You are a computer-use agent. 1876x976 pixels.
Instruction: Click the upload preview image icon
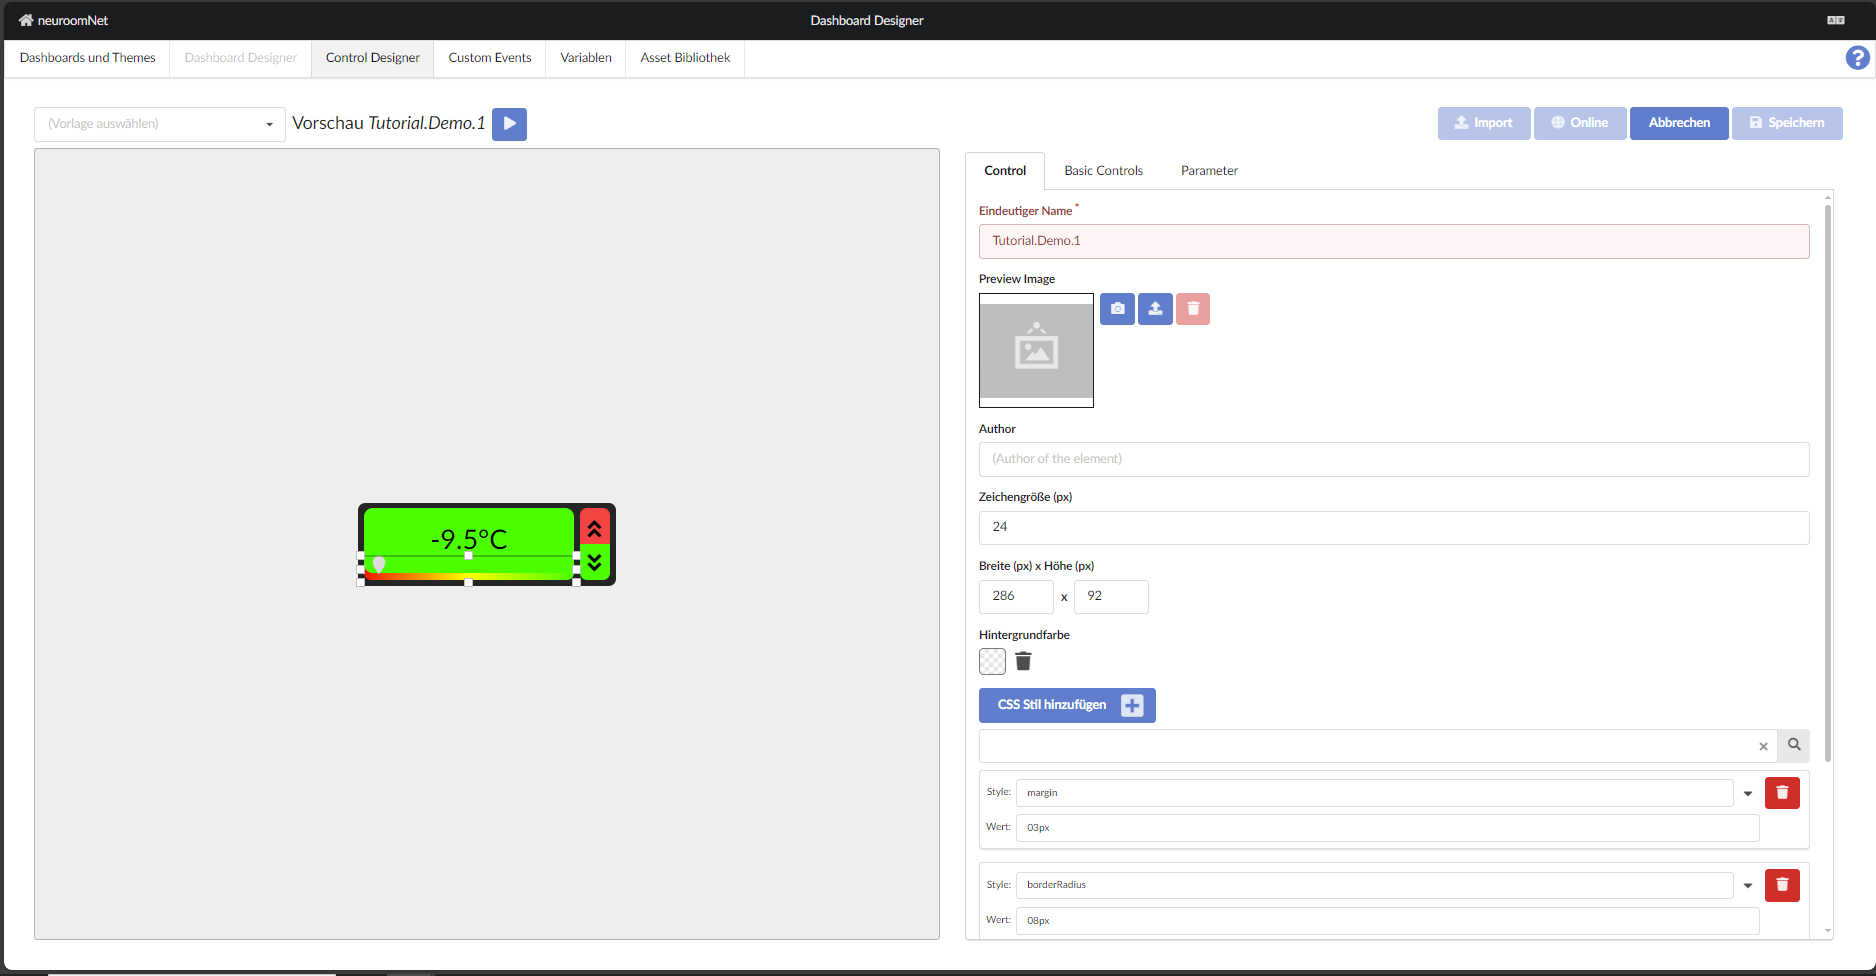point(1155,309)
